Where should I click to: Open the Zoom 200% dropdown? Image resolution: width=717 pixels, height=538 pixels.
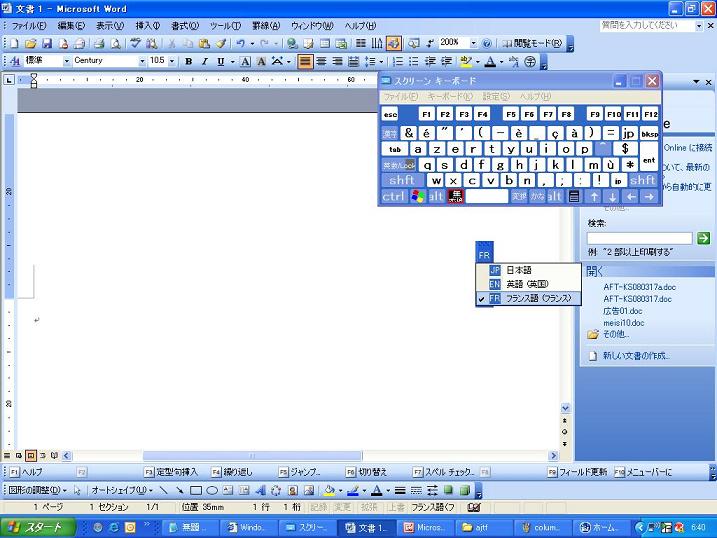pos(473,43)
